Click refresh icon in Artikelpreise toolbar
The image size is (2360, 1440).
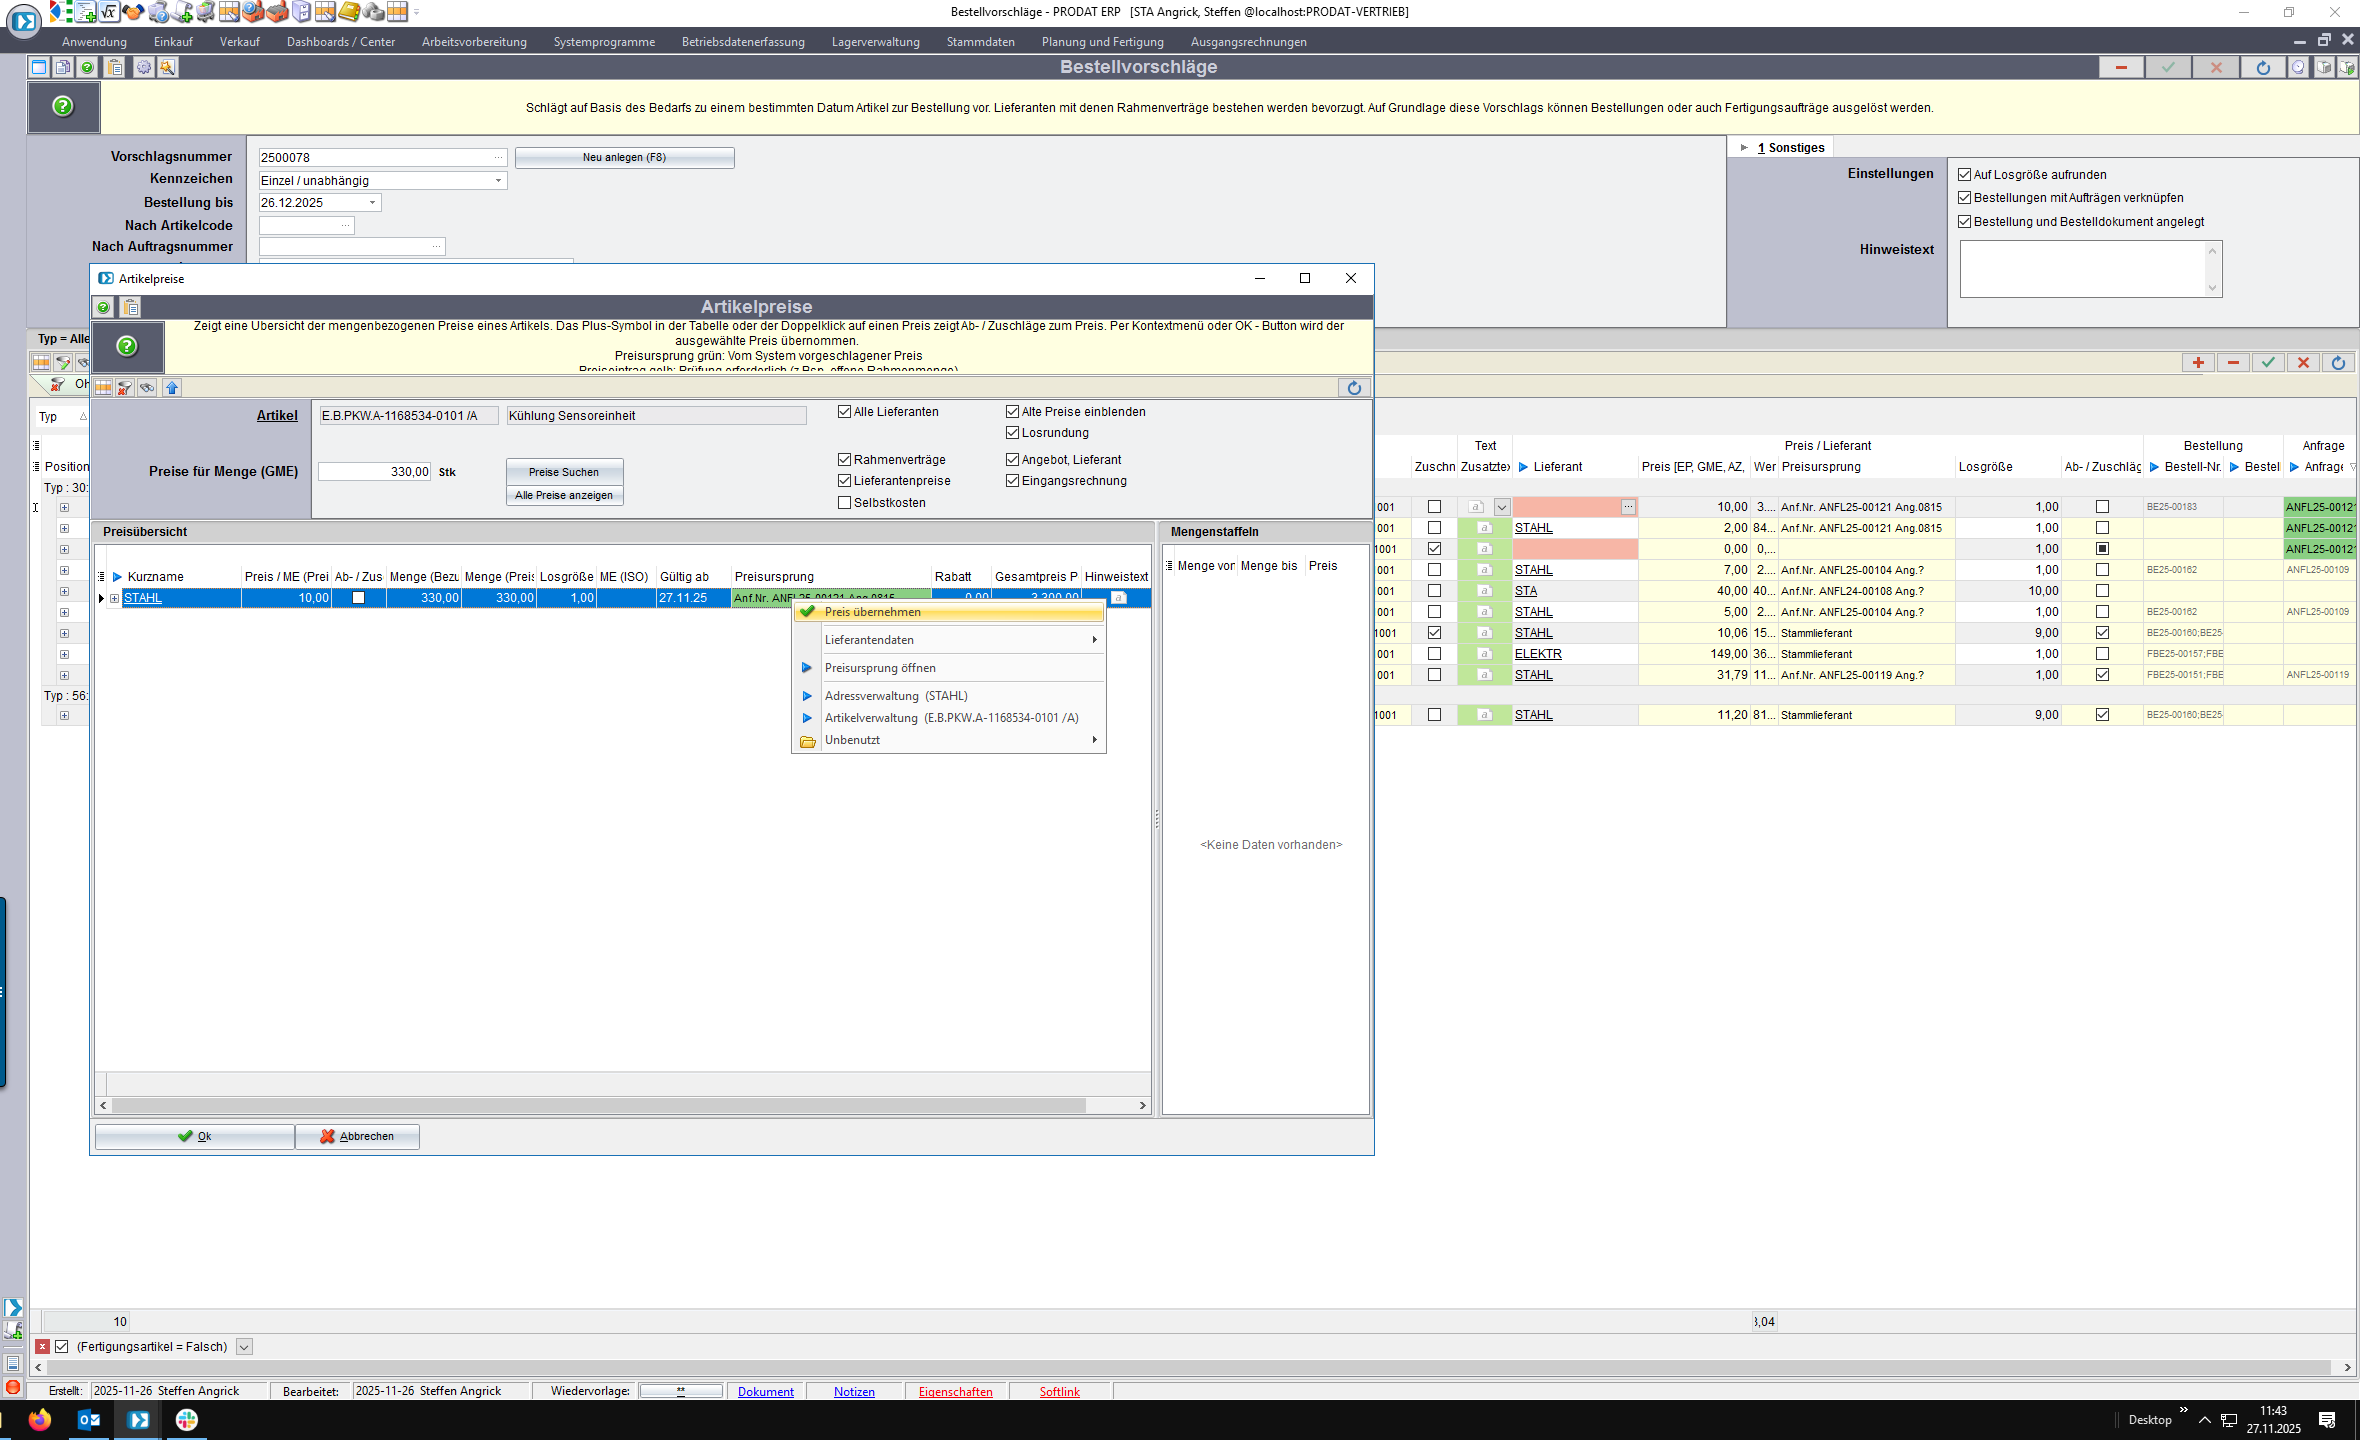pyautogui.click(x=1354, y=388)
